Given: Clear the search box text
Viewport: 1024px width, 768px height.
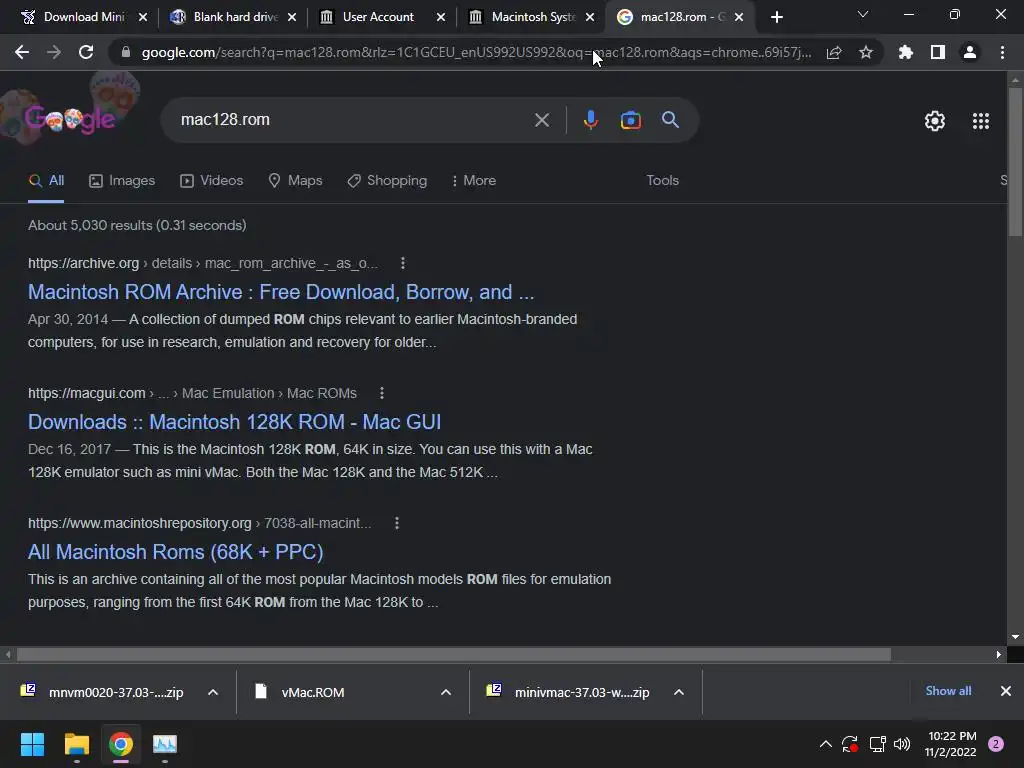Looking at the screenshot, I should (542, 120).
